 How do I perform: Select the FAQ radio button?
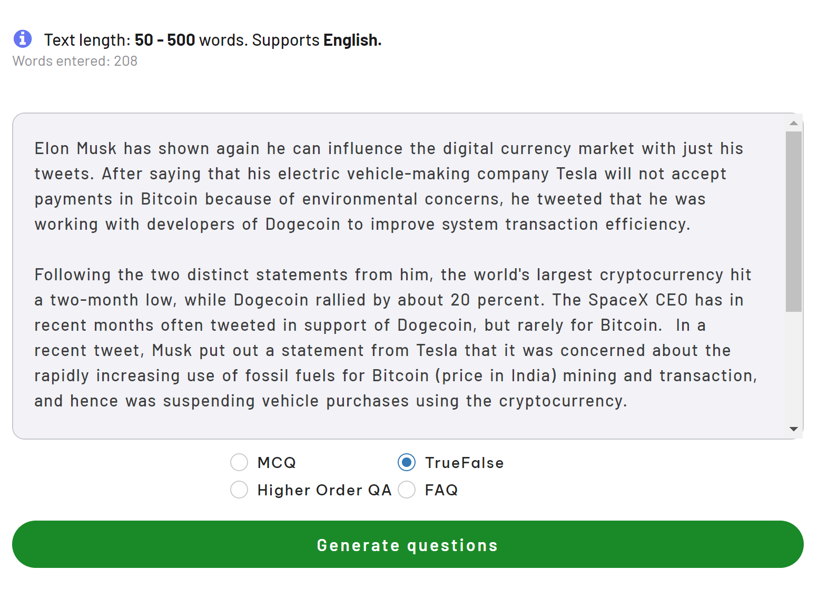point(406,490)
